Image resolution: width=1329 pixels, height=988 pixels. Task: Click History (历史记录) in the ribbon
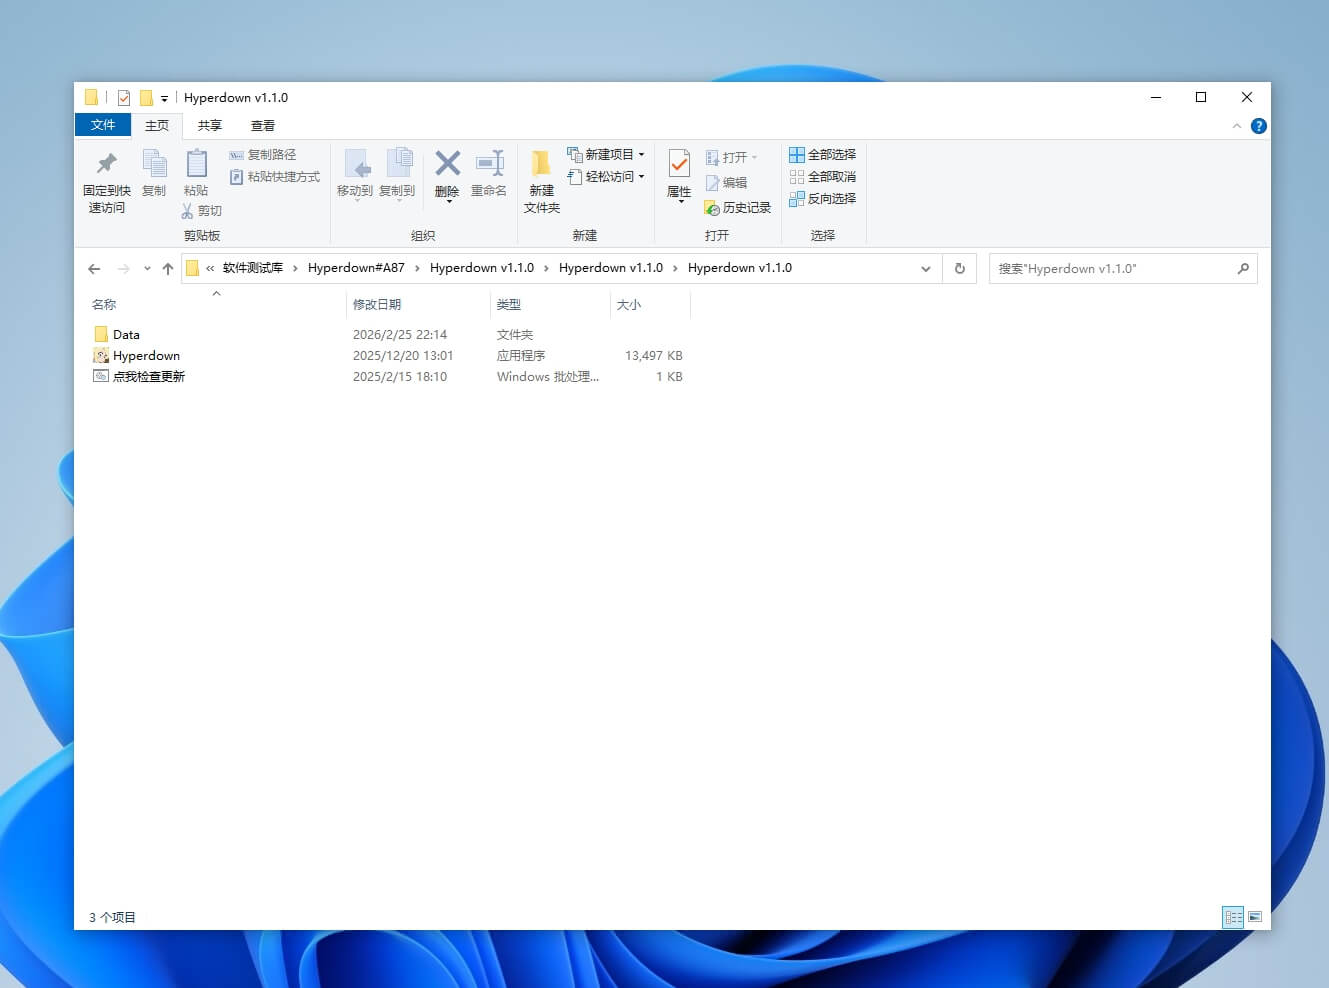click(738, 208)
